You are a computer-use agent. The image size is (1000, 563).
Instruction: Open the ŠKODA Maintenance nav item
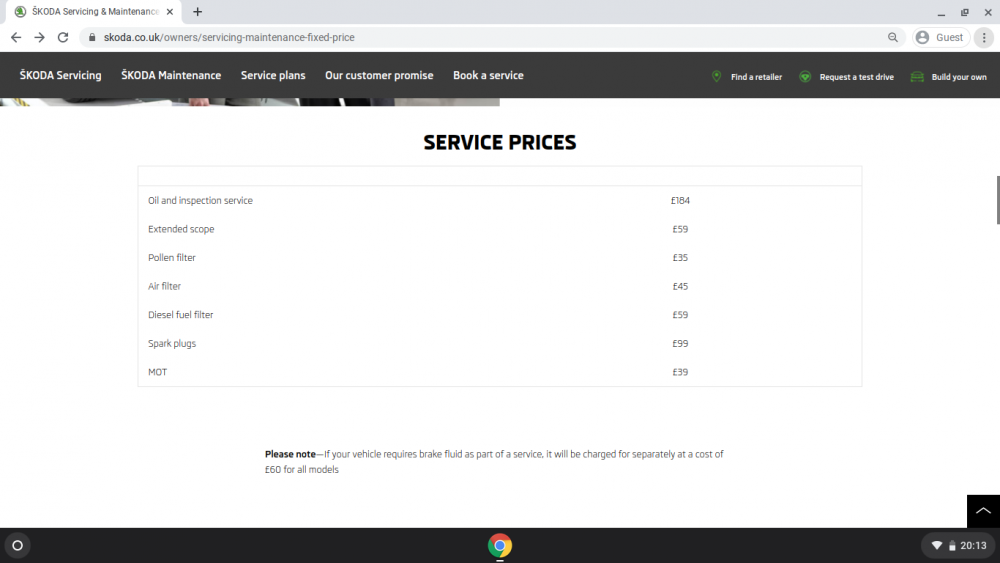coord(171,75)
